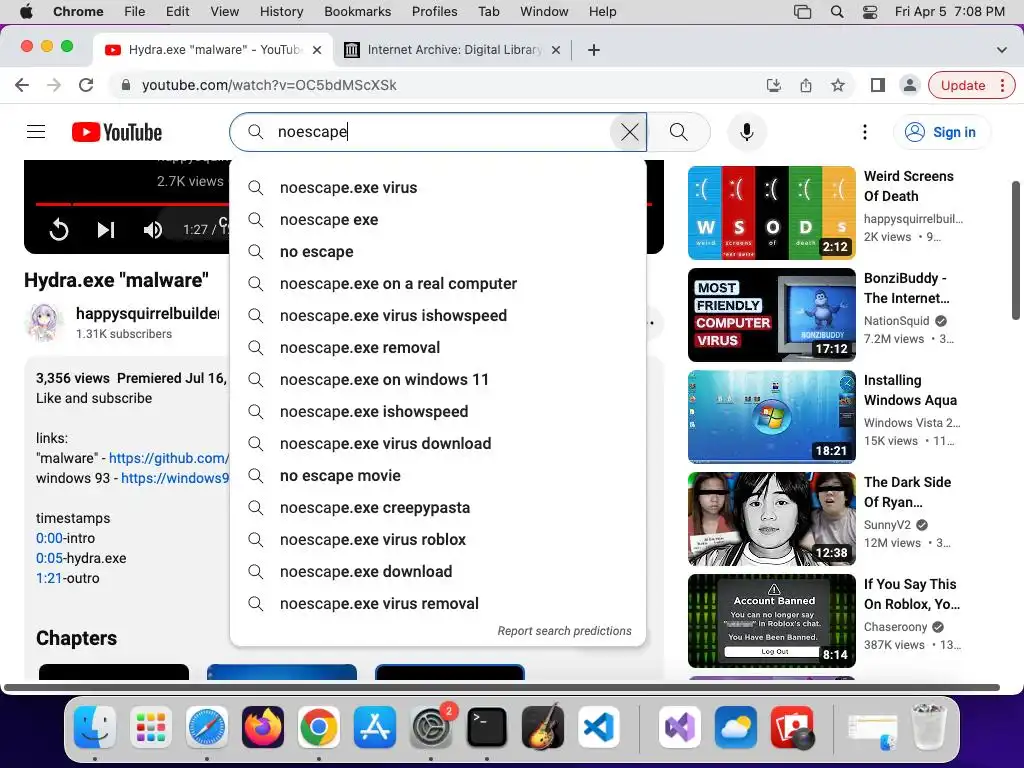Choose suggestion "noescape exe"
1024x768 pixels.
tap(438, 219)
